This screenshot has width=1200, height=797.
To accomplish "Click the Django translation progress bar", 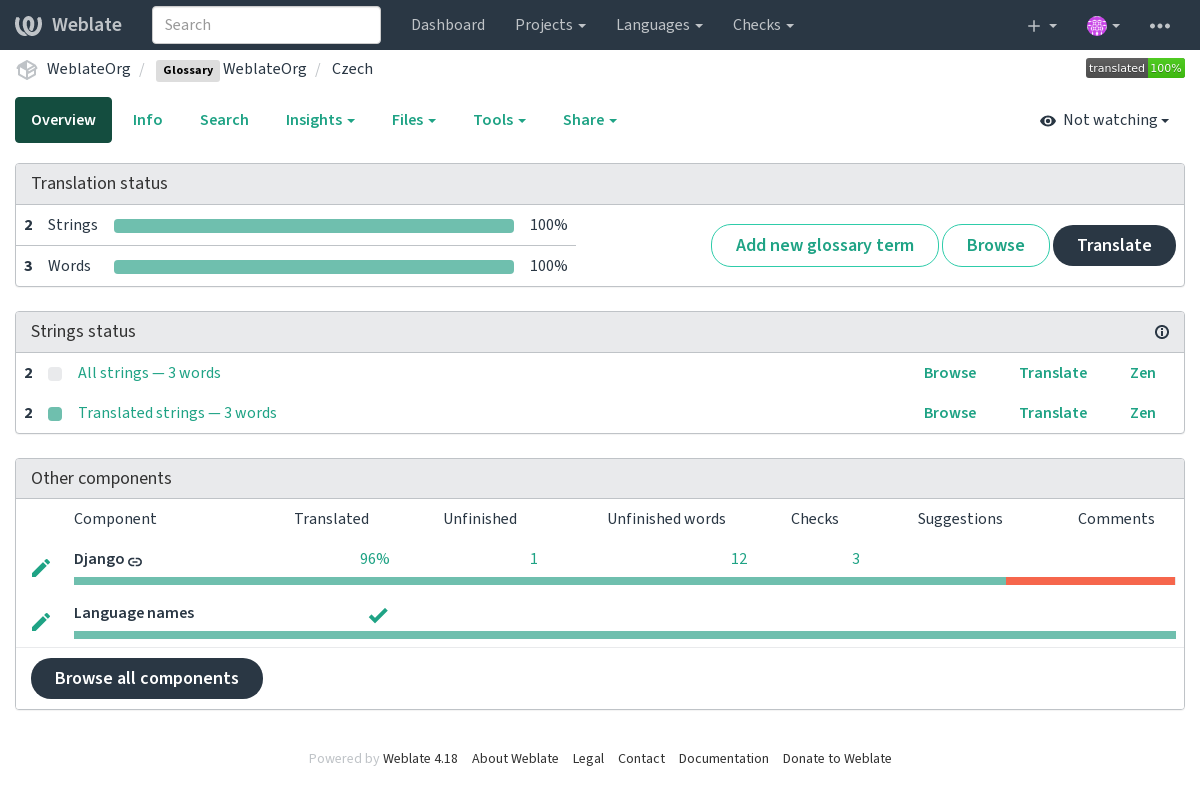I will 624,581.
